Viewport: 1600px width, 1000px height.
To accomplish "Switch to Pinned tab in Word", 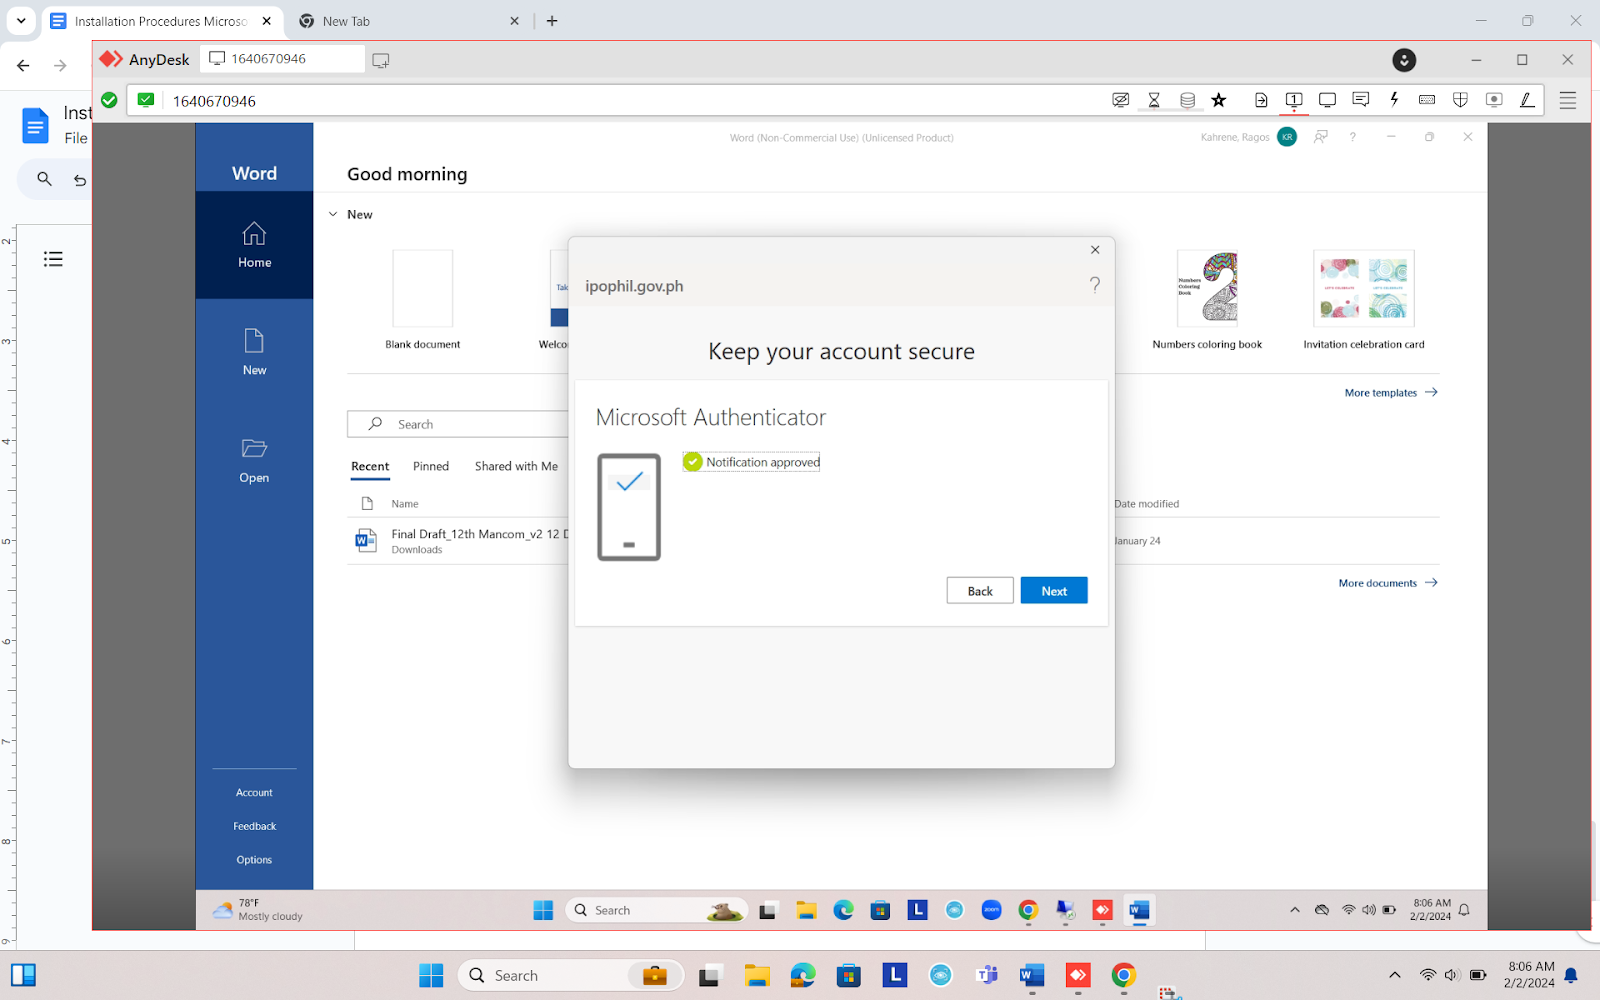I will (431, 466).
